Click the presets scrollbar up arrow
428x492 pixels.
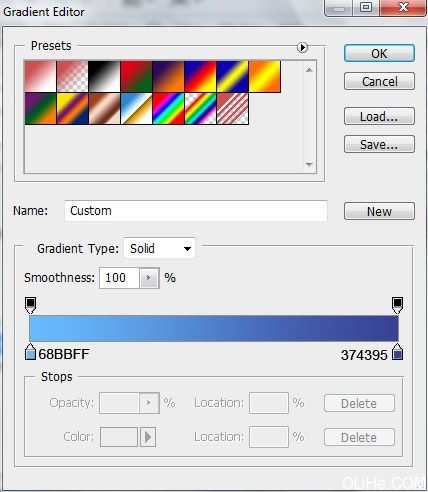tap(309, 70)
